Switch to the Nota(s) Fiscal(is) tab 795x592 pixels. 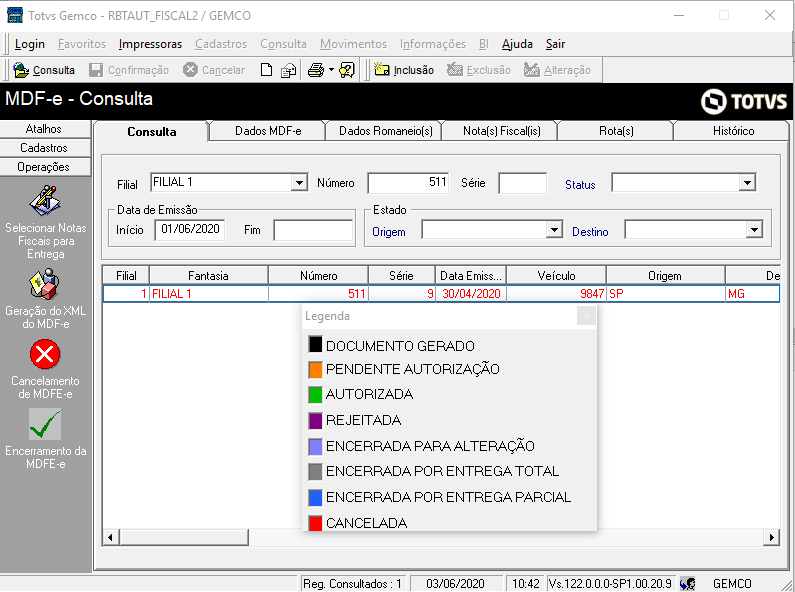click(501, 131)
